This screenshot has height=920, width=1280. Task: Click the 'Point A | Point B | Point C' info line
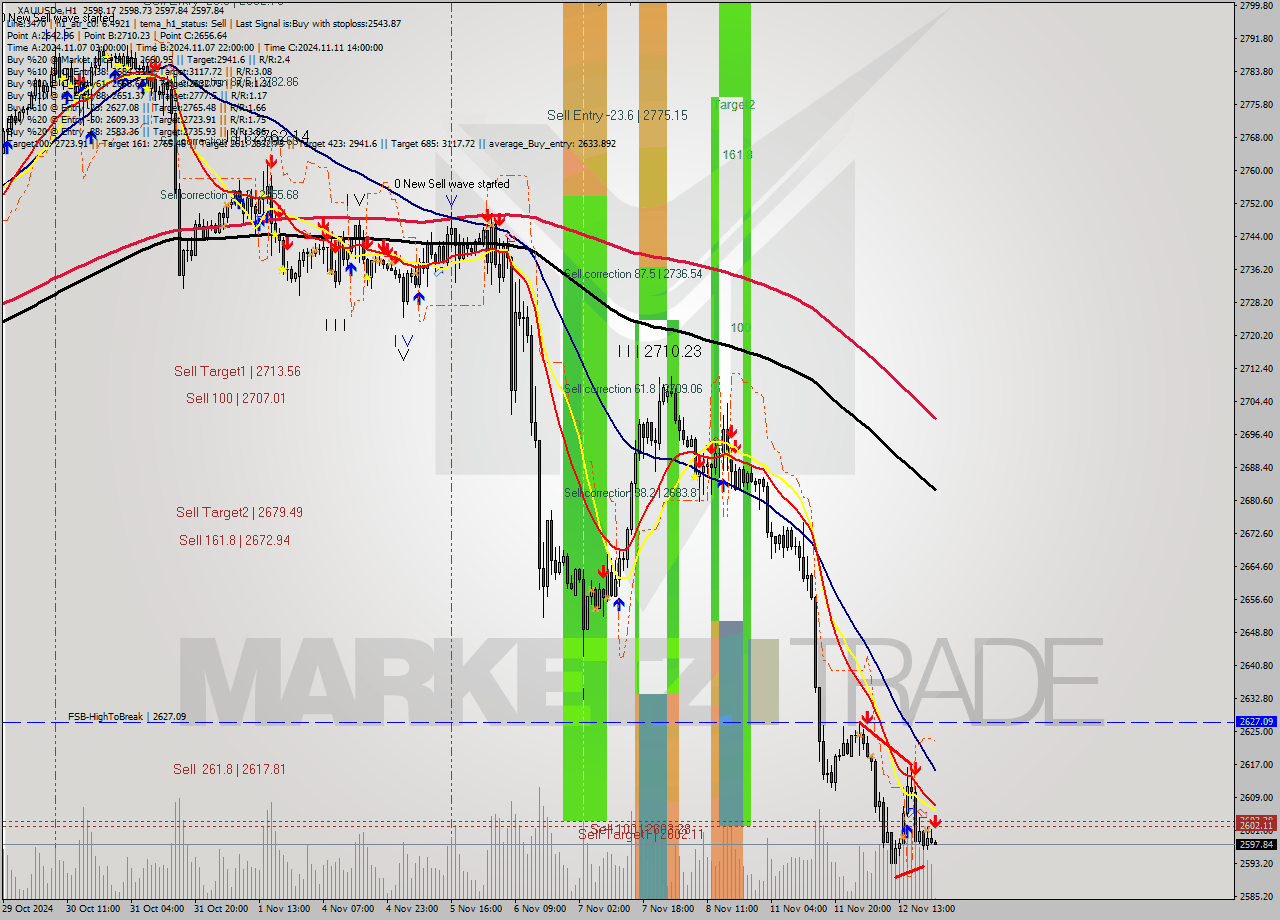point(117,35)
